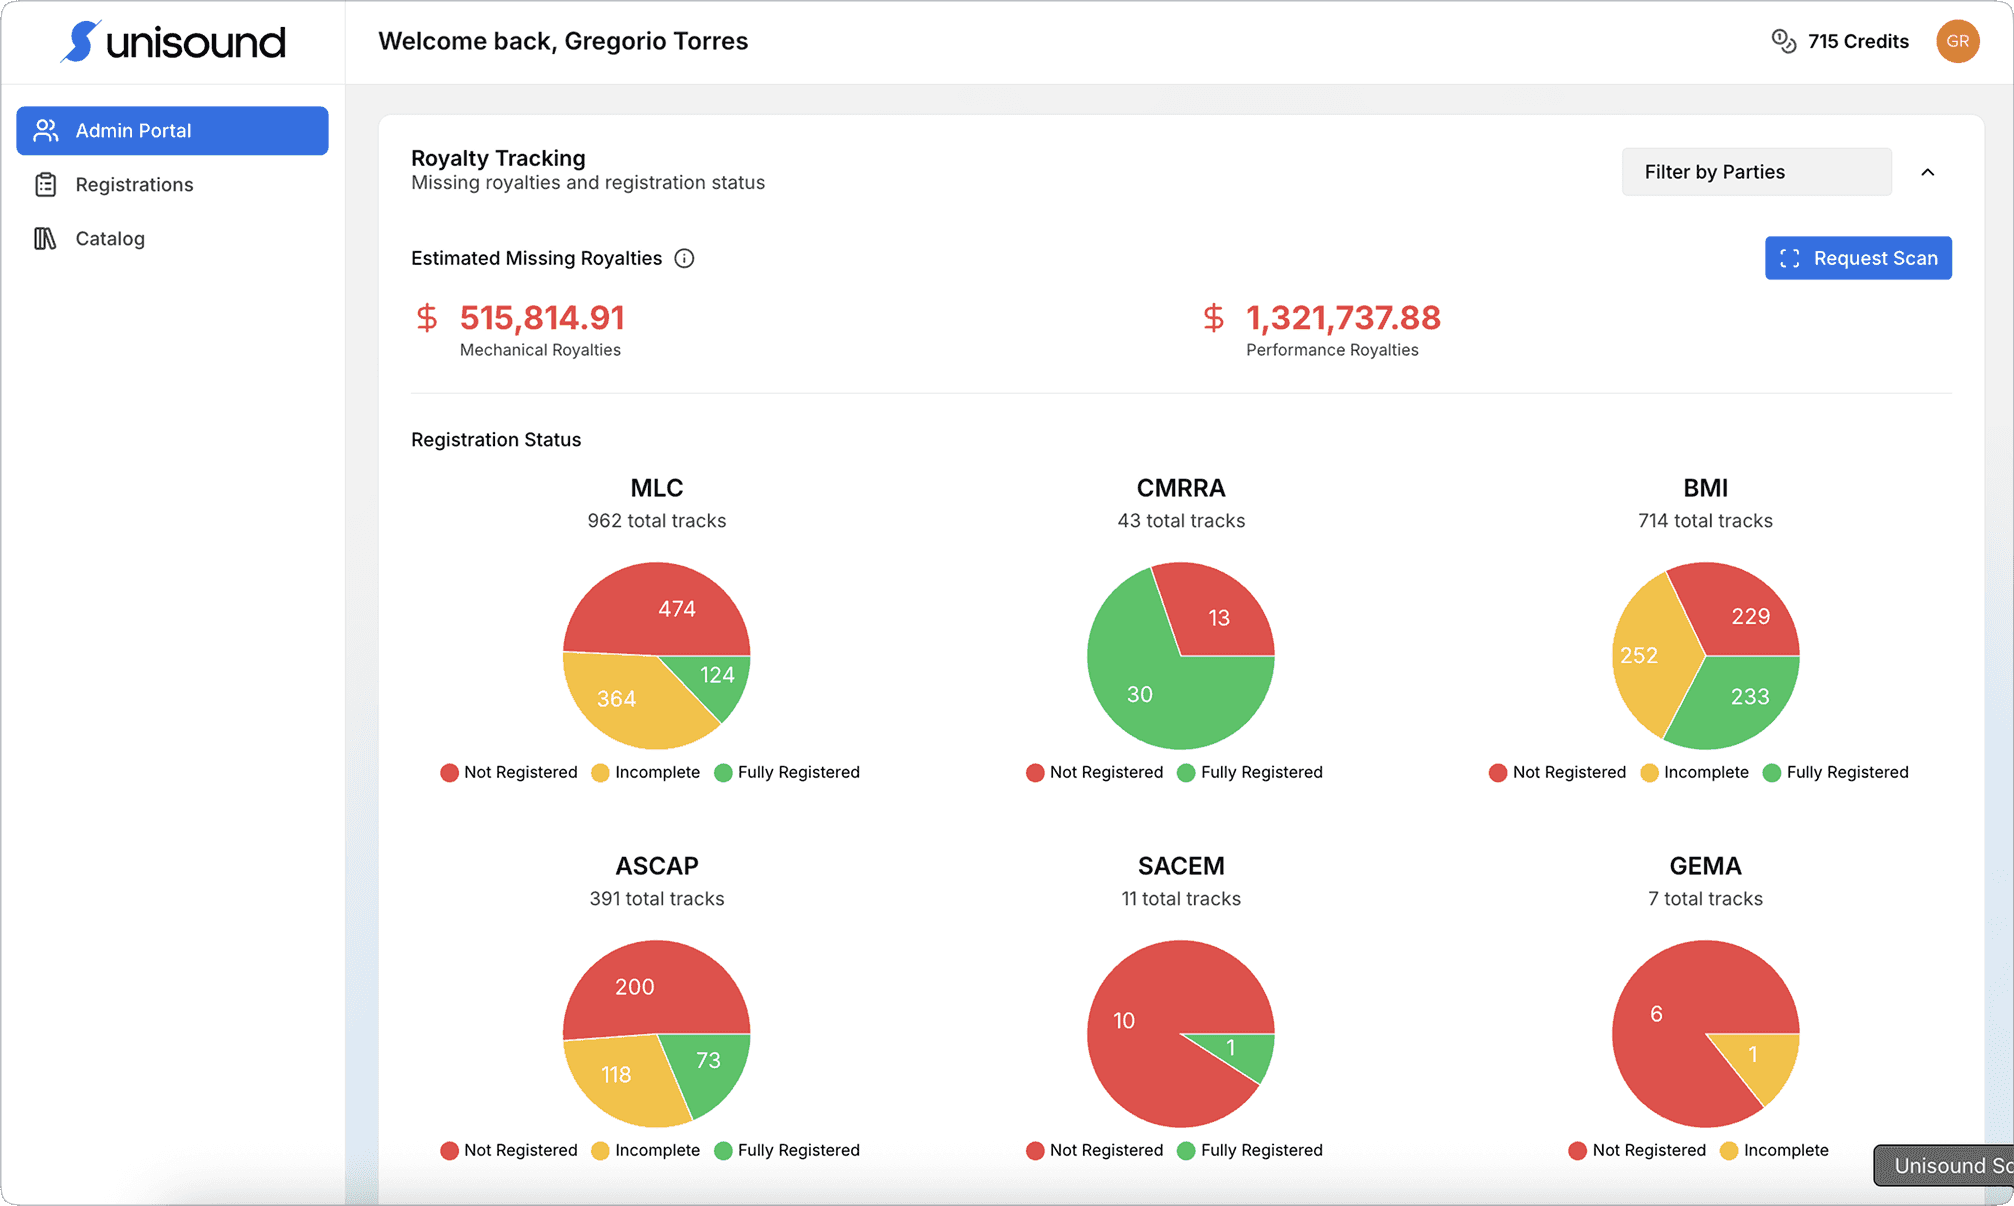
Task: Toggle MLC Incomplete legend
Action: coord(646,773)
